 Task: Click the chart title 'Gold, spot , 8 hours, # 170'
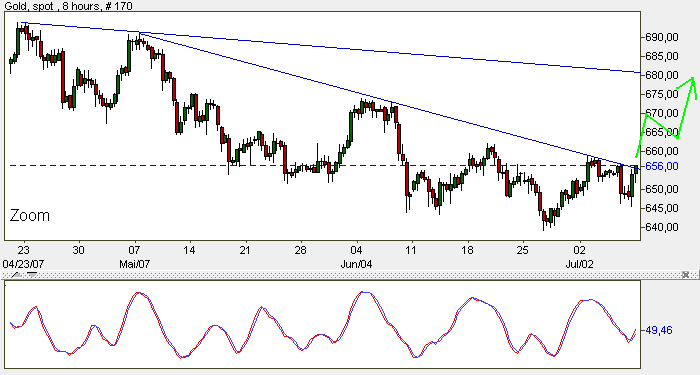click(x=68, y=6)
